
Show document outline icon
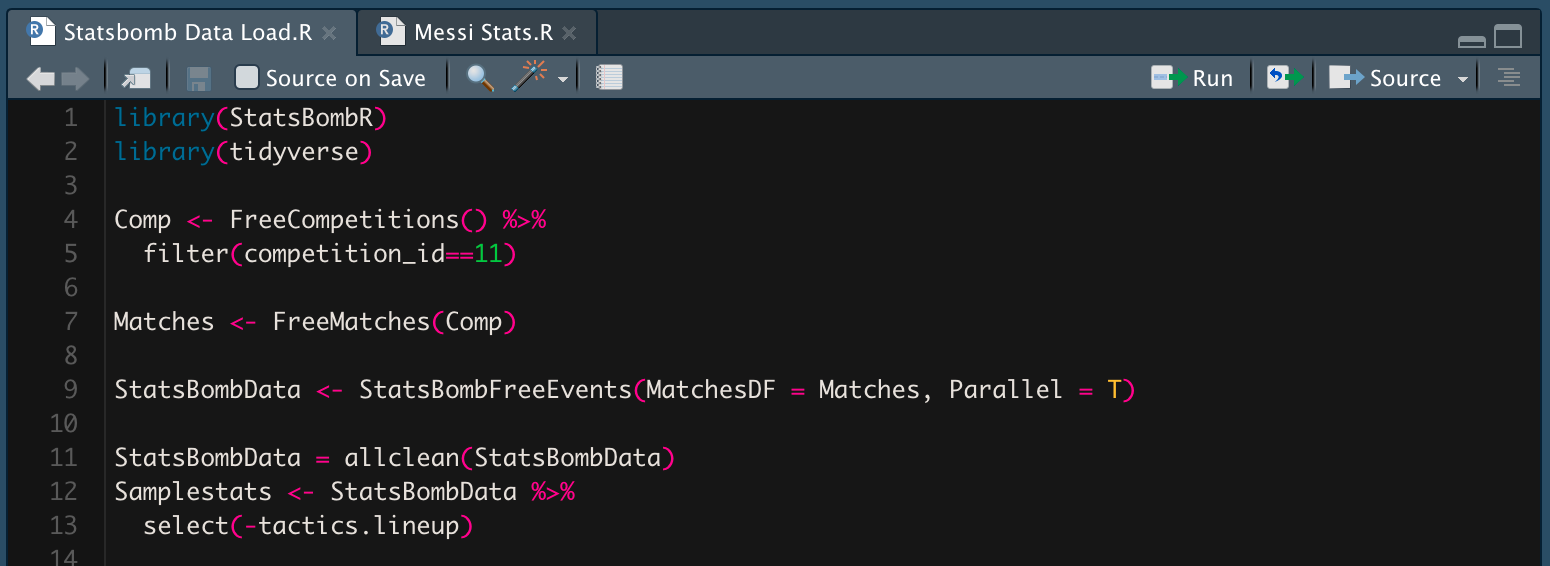[x=1509, y=77]
